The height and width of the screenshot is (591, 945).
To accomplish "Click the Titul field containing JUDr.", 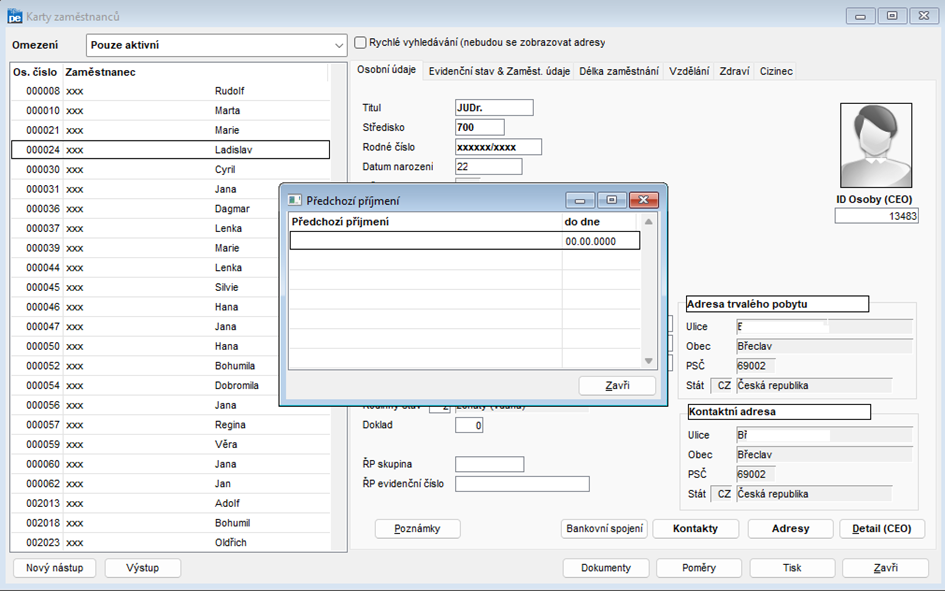I will [494, 108].
